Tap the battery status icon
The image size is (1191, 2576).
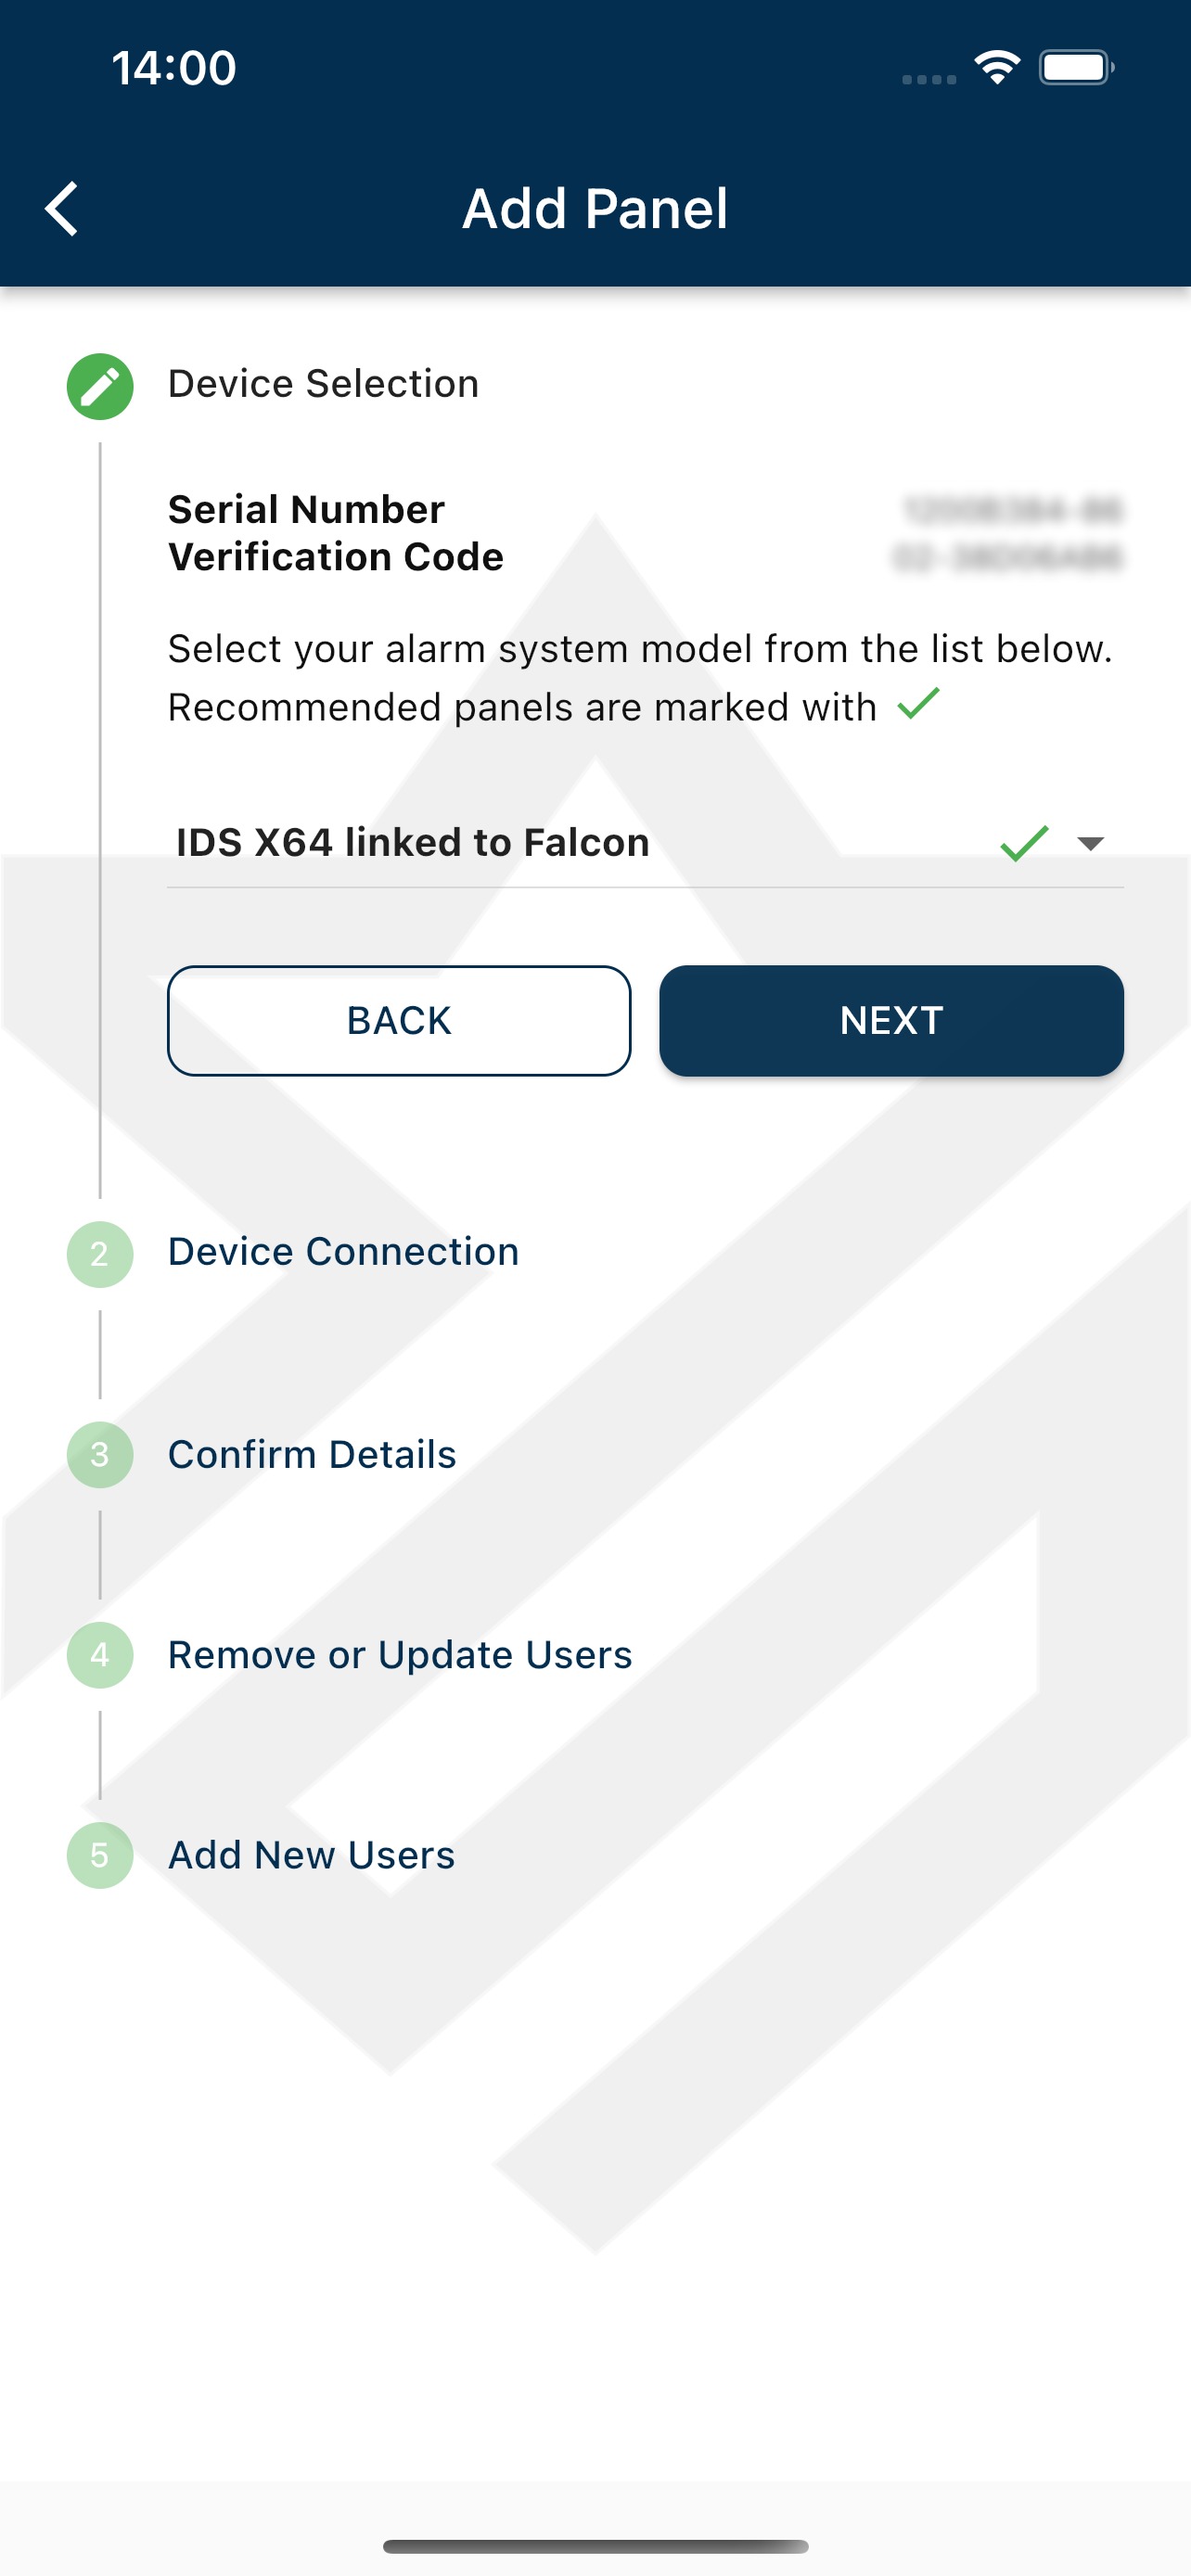point(1076,68)
